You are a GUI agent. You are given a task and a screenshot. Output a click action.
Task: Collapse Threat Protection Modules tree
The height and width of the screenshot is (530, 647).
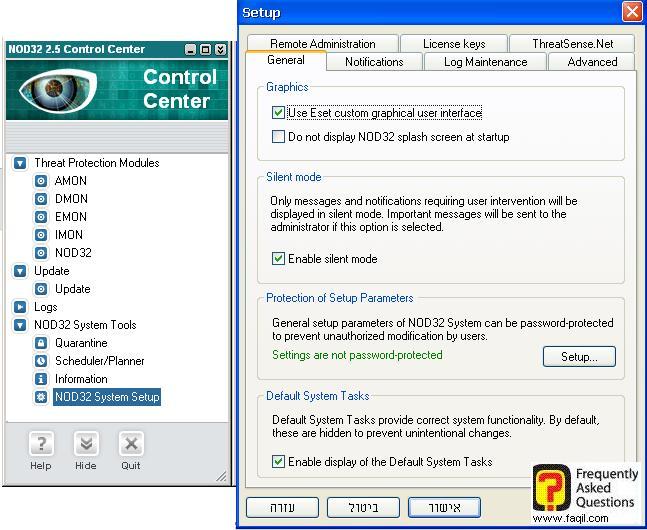click(20, 163)
